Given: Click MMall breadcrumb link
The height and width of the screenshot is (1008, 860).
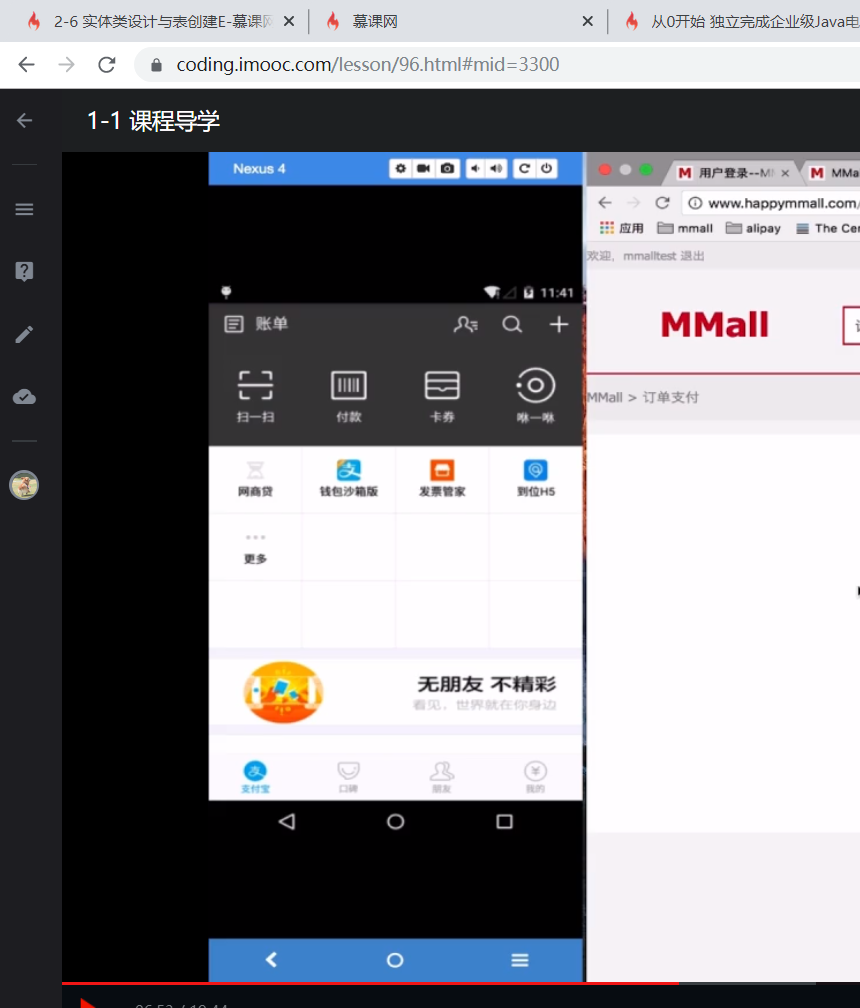Looking at the screenshot, I should (605, 397).
